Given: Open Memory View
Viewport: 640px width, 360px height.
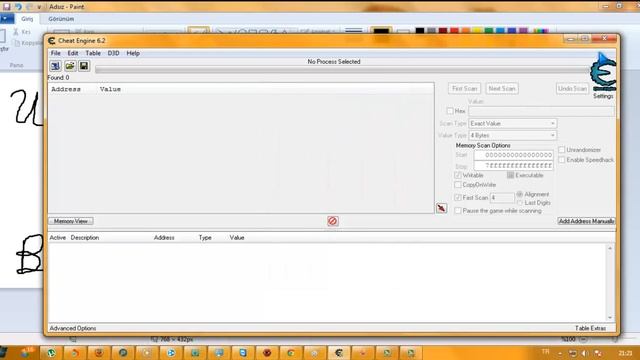Looking at the screenshot, I should (71, 221).
